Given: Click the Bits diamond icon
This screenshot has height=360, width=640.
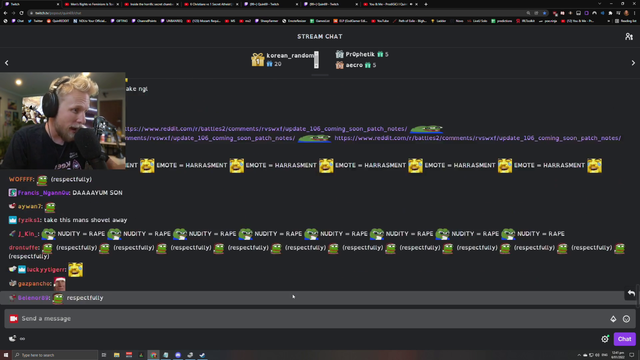Looking at the screenshot, I should click(x=613, y=319).
